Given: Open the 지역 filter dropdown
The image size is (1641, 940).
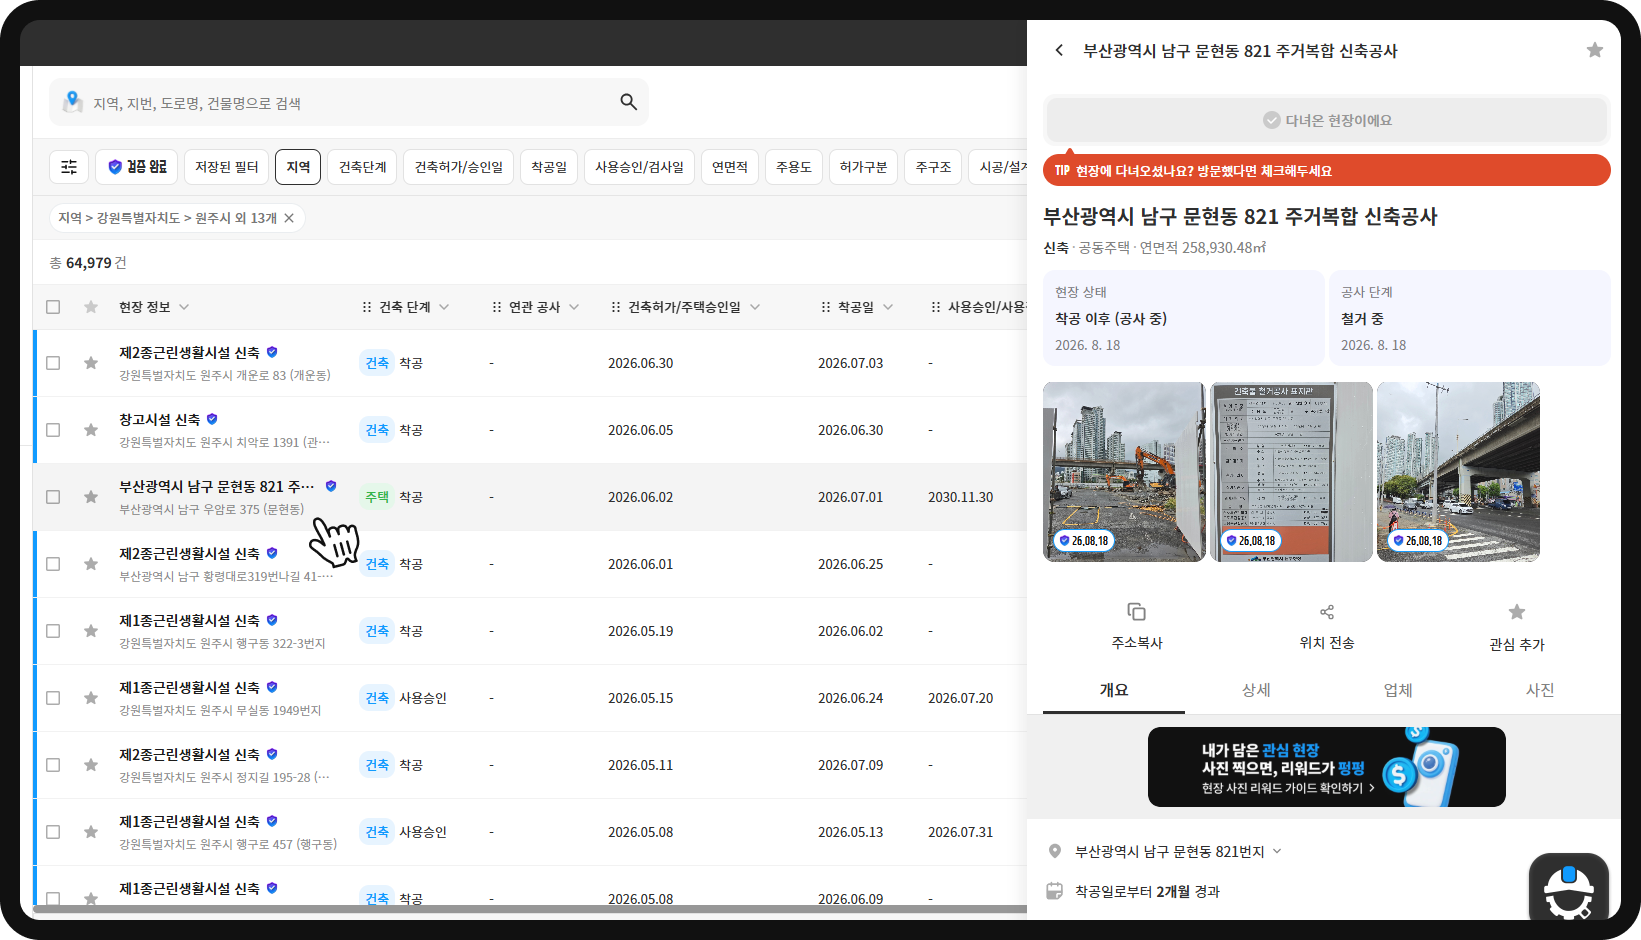Looking at the screenshot, I should [x=298, y=167].
